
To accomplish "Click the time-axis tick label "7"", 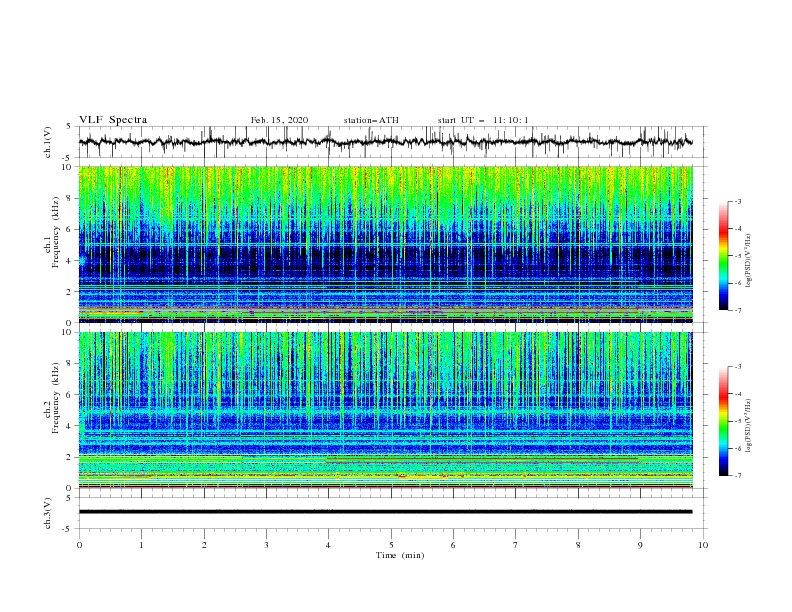I will (x=516, y=545).
